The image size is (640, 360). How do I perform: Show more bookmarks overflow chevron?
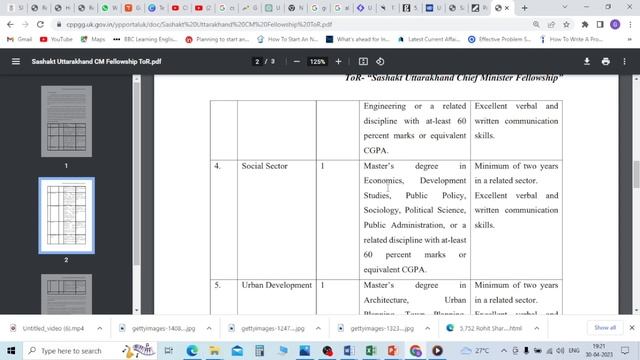point(629,39)
